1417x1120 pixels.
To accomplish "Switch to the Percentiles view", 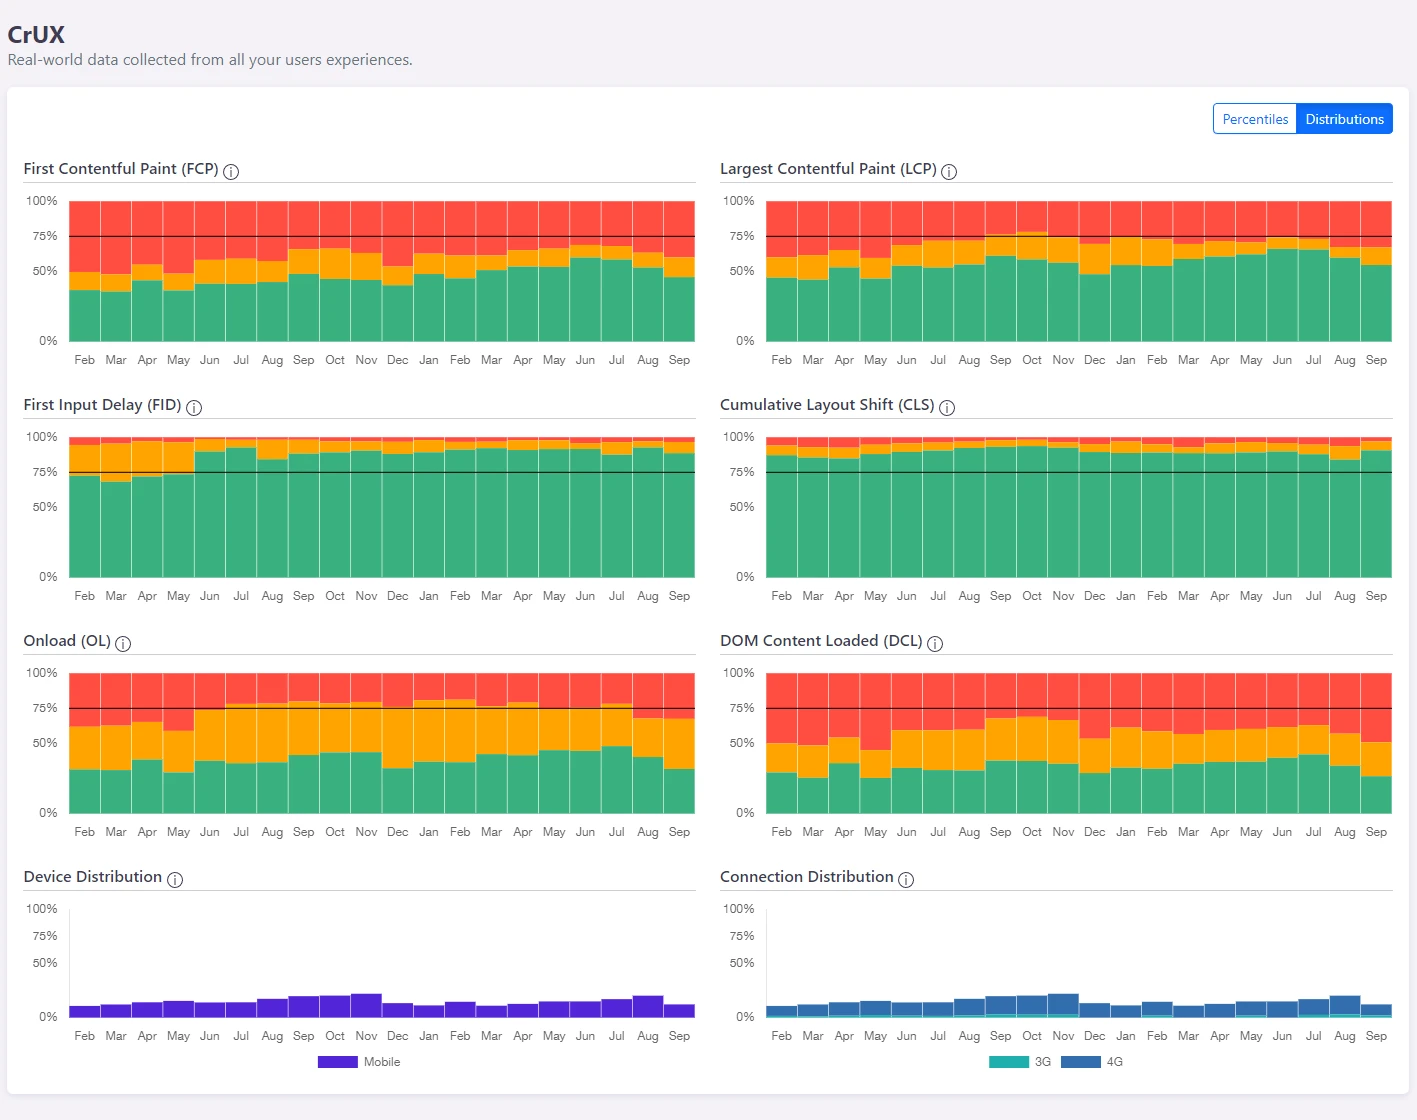I will (x=1255, y=119).
